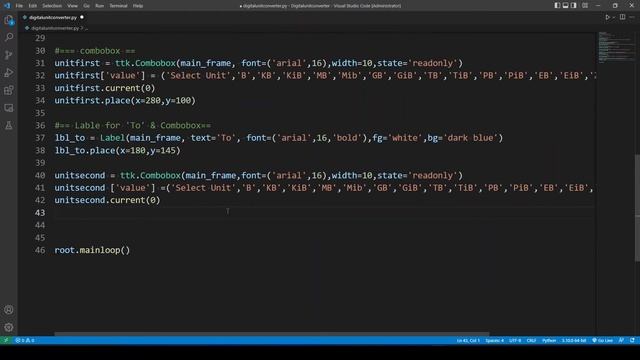
Task: Click 'unitsecond = ttk.Combobox' on line 40
Action: click(118, 176)
